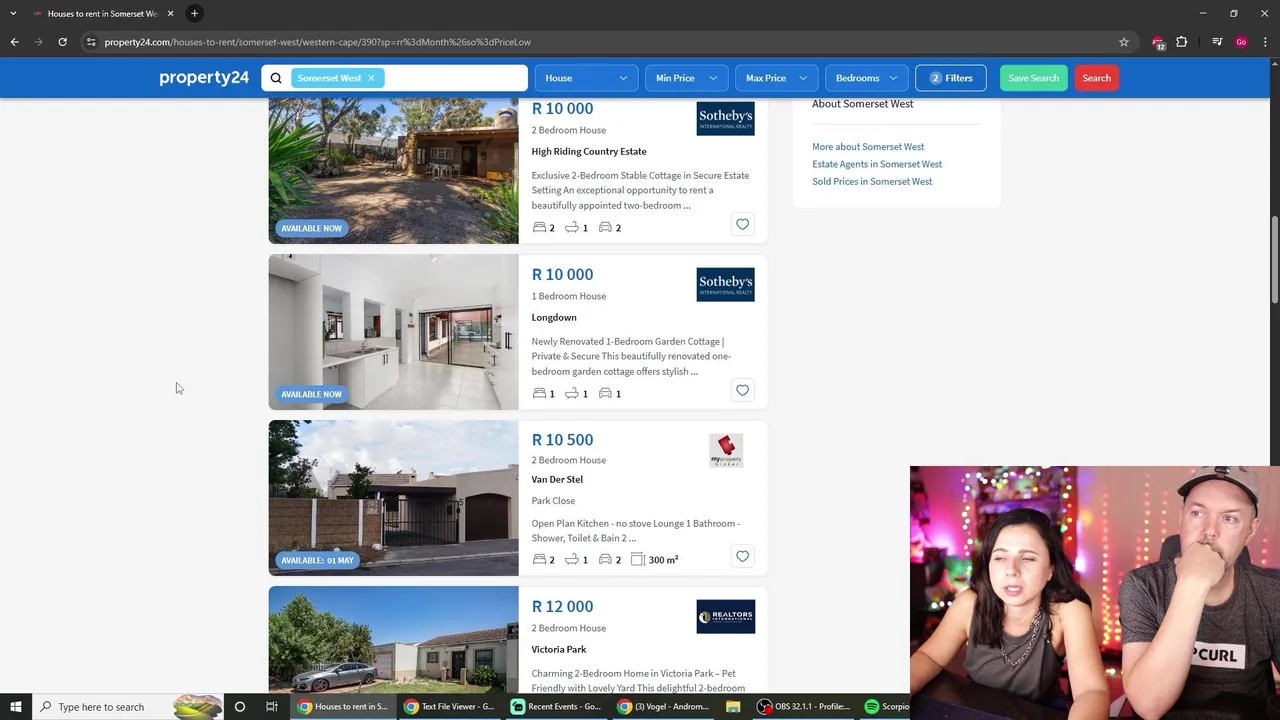1280x720 pixels.
Task: Click the page vertical scrollbar
Action: tap(1274, 260)
